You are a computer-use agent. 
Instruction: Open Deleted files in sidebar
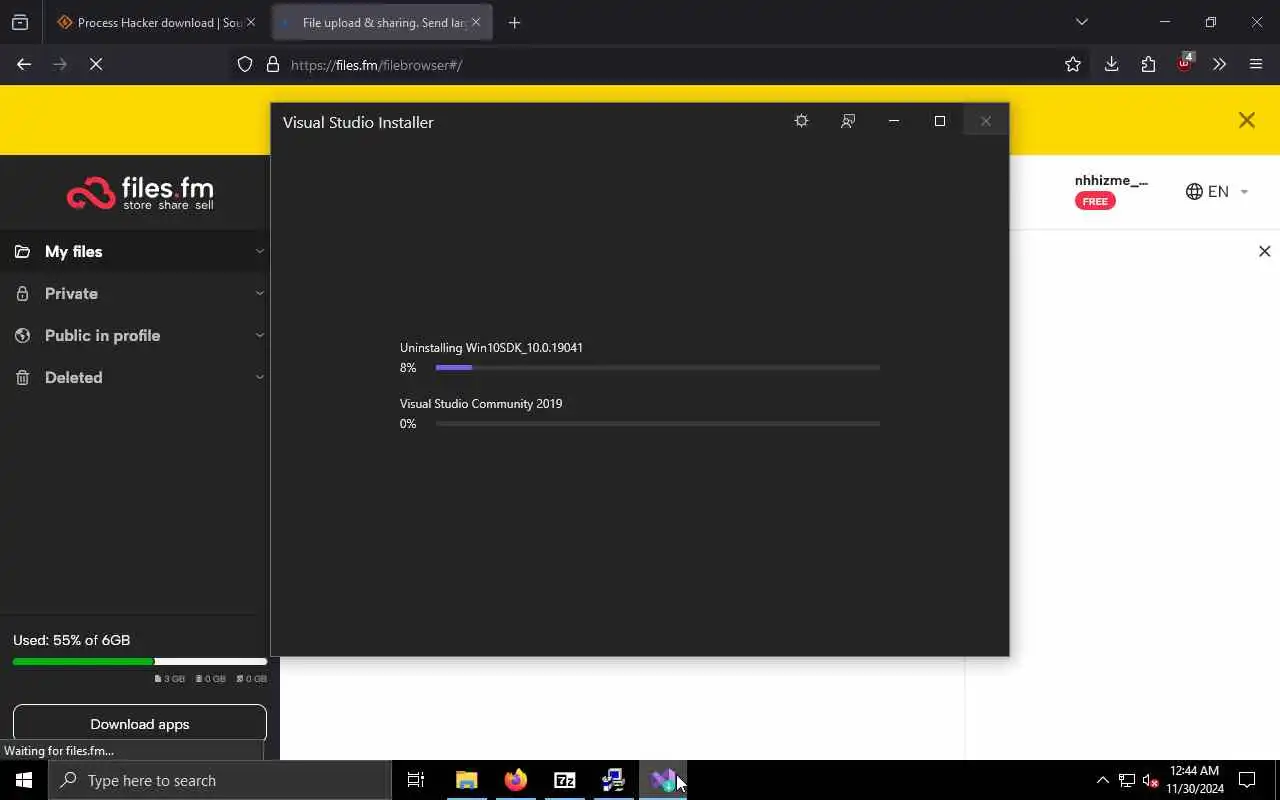73,377
